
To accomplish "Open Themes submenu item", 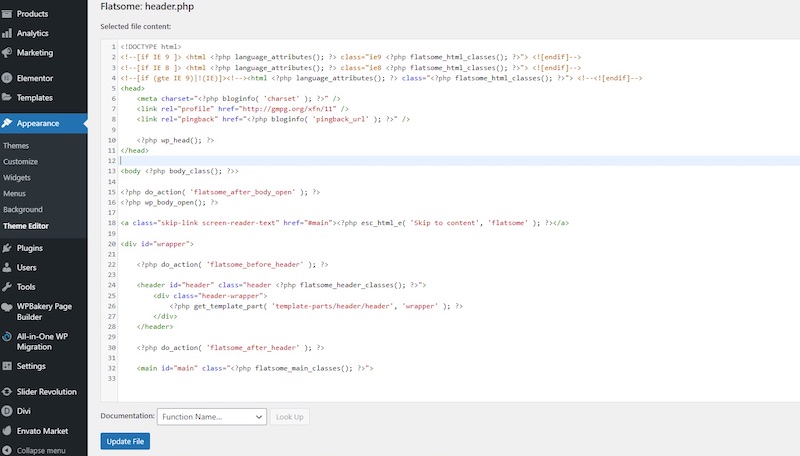I will 16,146.
